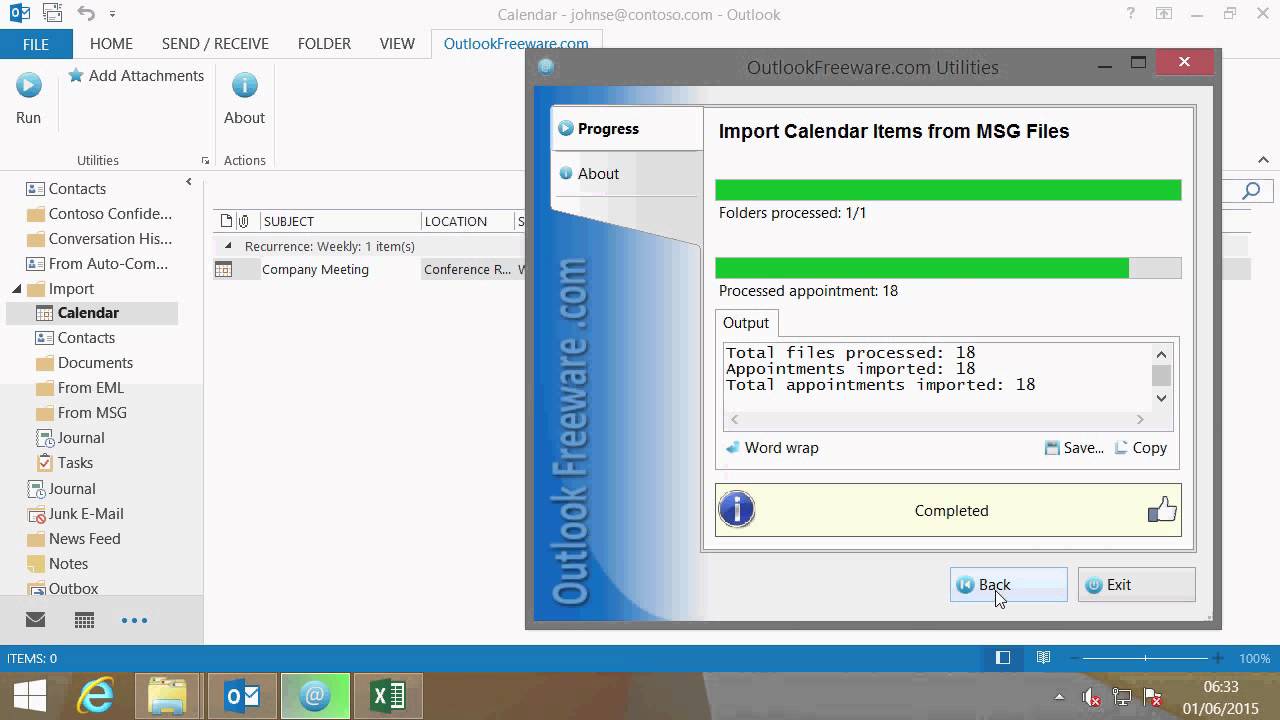The image size is (1280, 720).
Task: Select From MSG folder
Action: [x=92, y=413]
